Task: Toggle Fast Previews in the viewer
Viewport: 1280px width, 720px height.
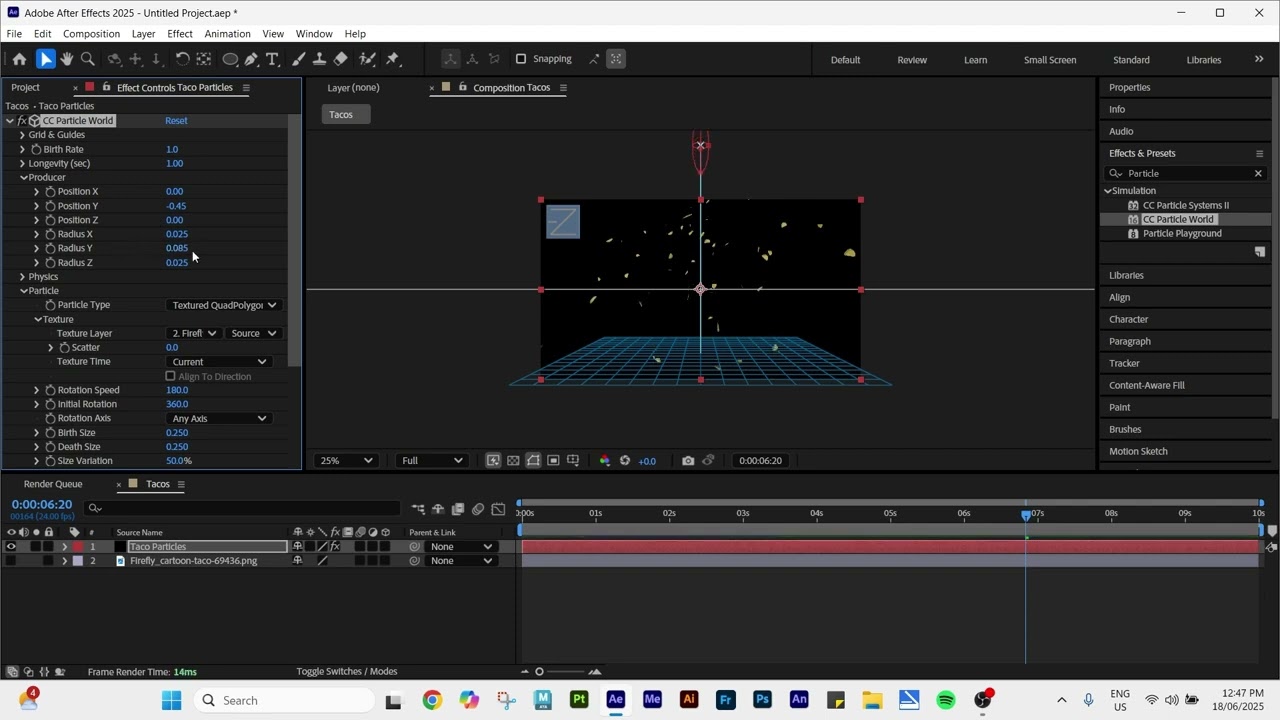Action: coord(493,460)
